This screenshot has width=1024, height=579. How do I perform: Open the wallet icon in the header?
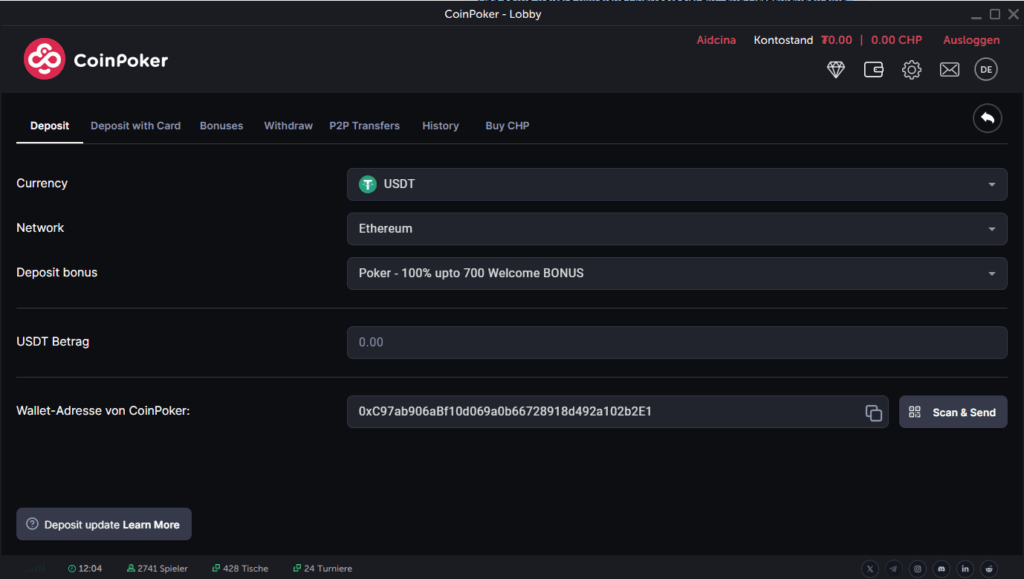tap(873, 70)
